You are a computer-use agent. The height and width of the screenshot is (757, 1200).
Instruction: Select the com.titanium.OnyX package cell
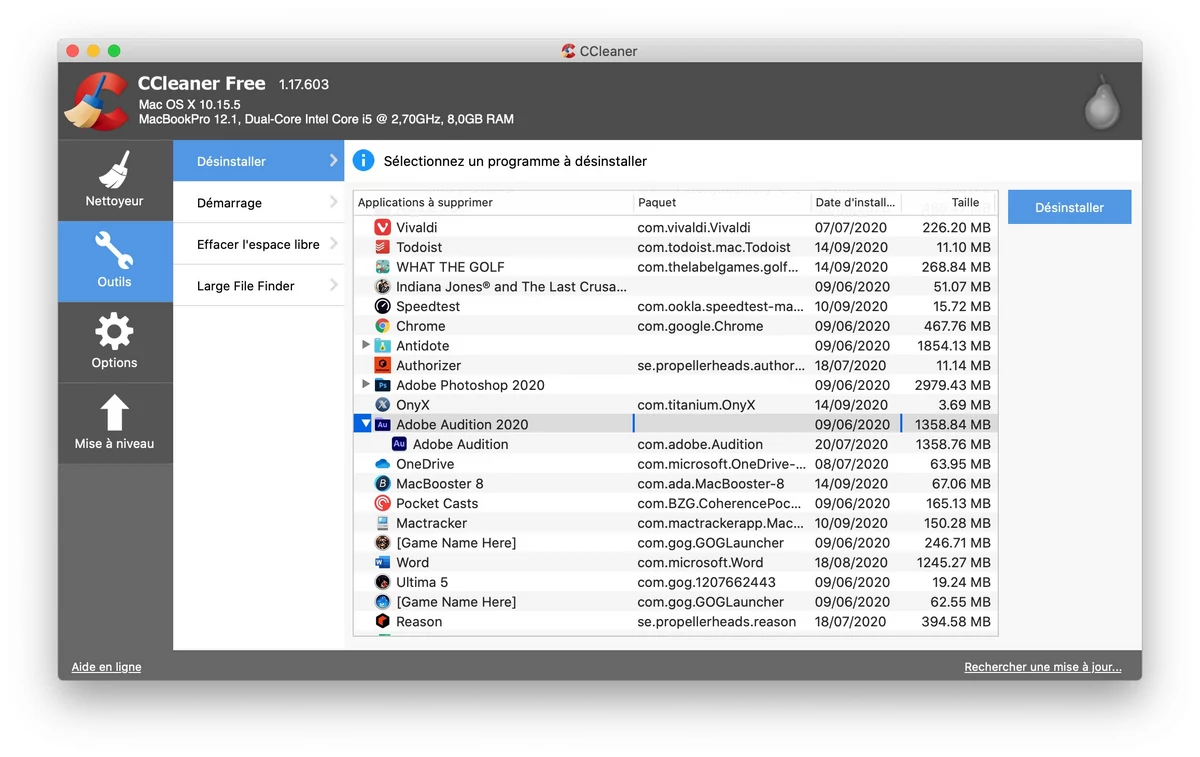coord(696,405)
